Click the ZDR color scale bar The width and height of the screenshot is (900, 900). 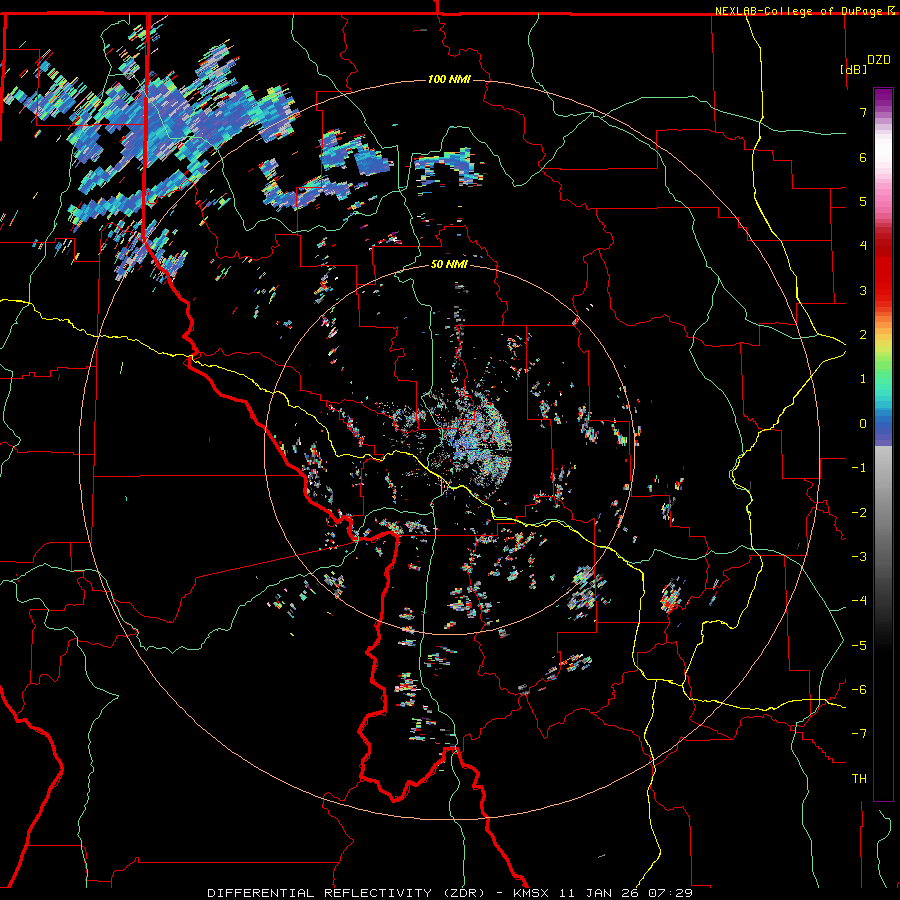tap(883, 444)
